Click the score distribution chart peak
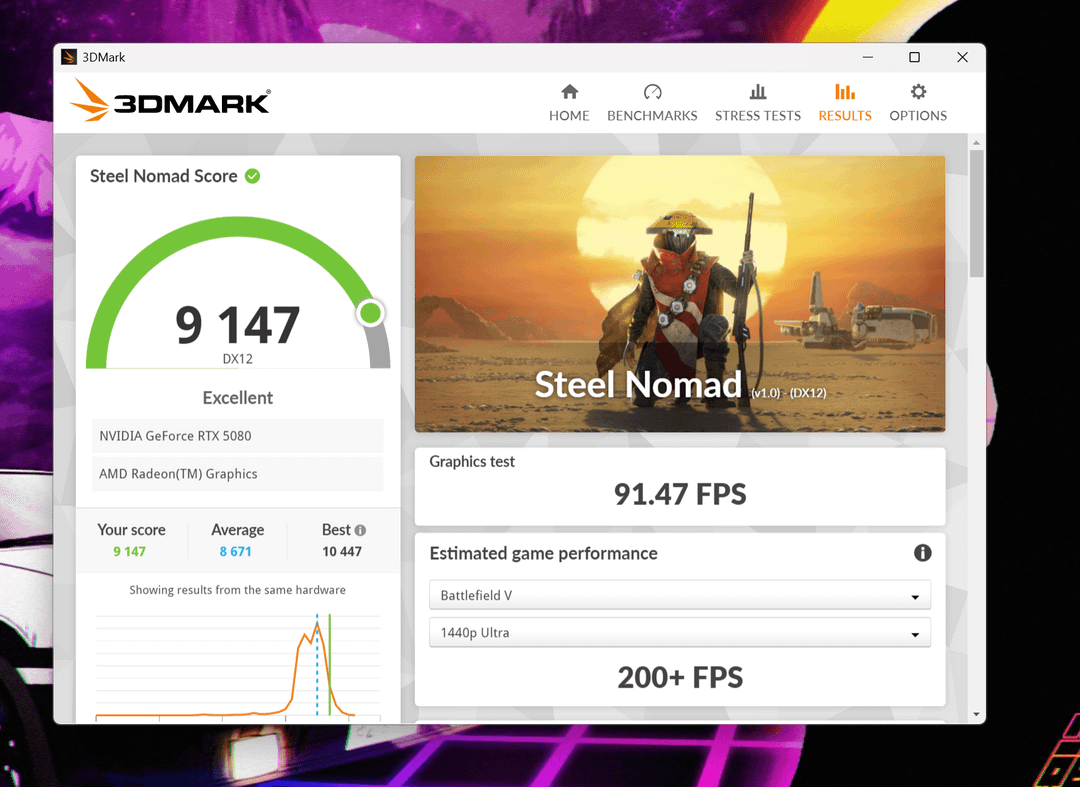 317,624
